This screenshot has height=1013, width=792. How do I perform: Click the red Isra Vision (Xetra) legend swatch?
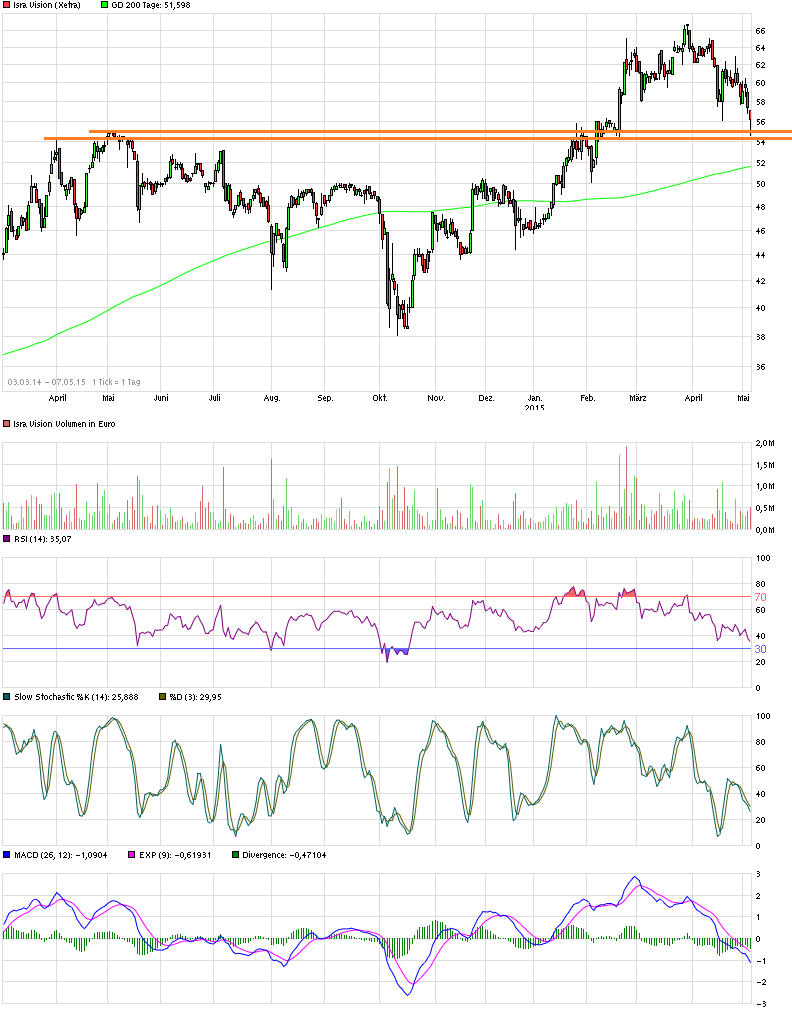(7, 6)
